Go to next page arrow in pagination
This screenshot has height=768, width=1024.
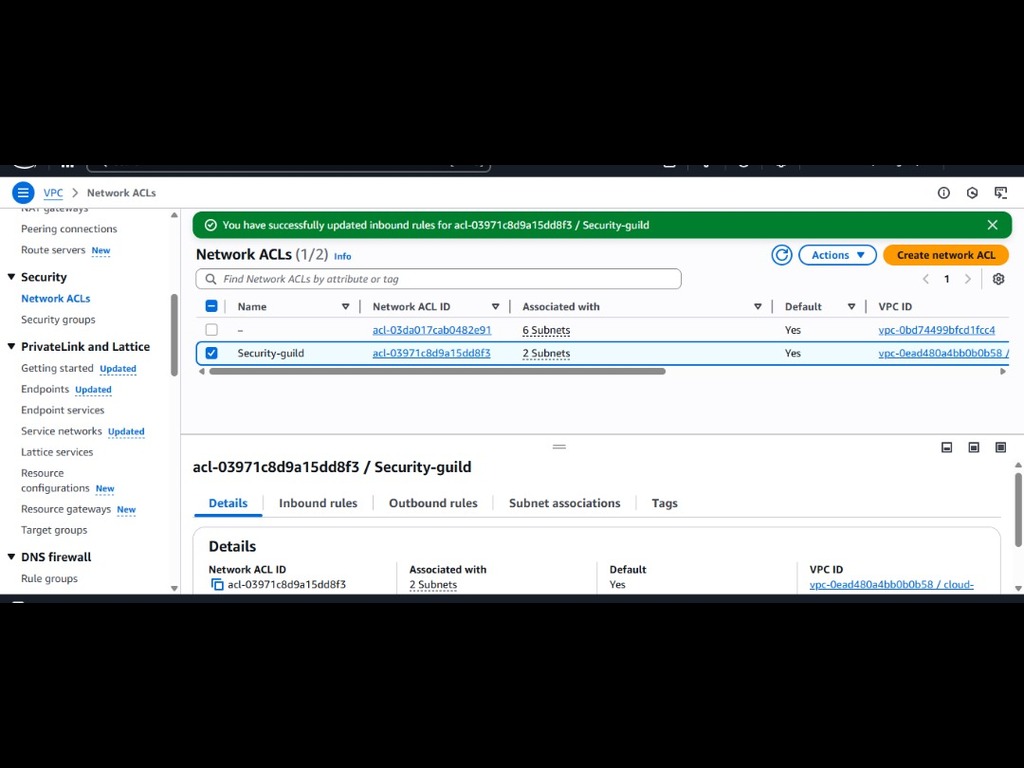click(968, 279)
